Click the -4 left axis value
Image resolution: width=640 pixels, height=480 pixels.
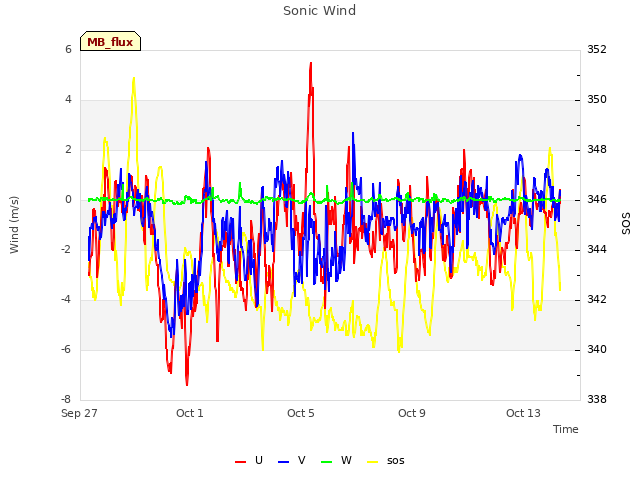[66, 300]
